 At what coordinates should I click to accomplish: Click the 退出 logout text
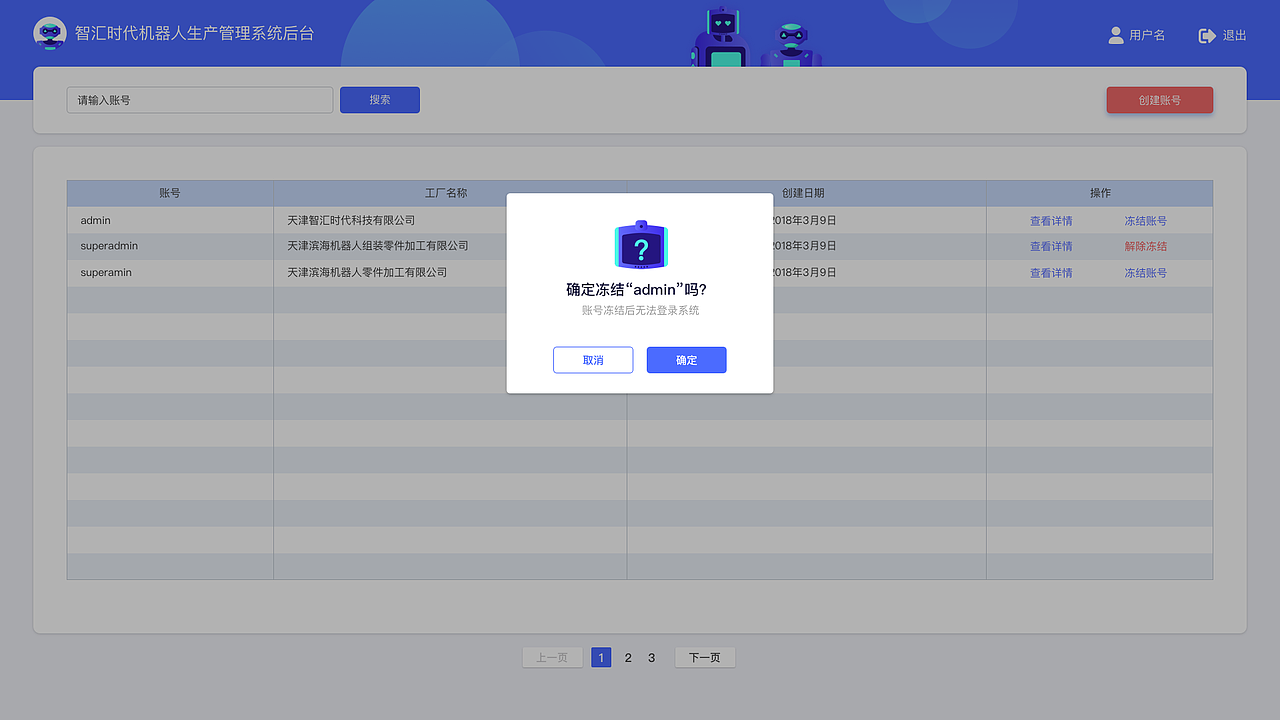(1234, 35)
